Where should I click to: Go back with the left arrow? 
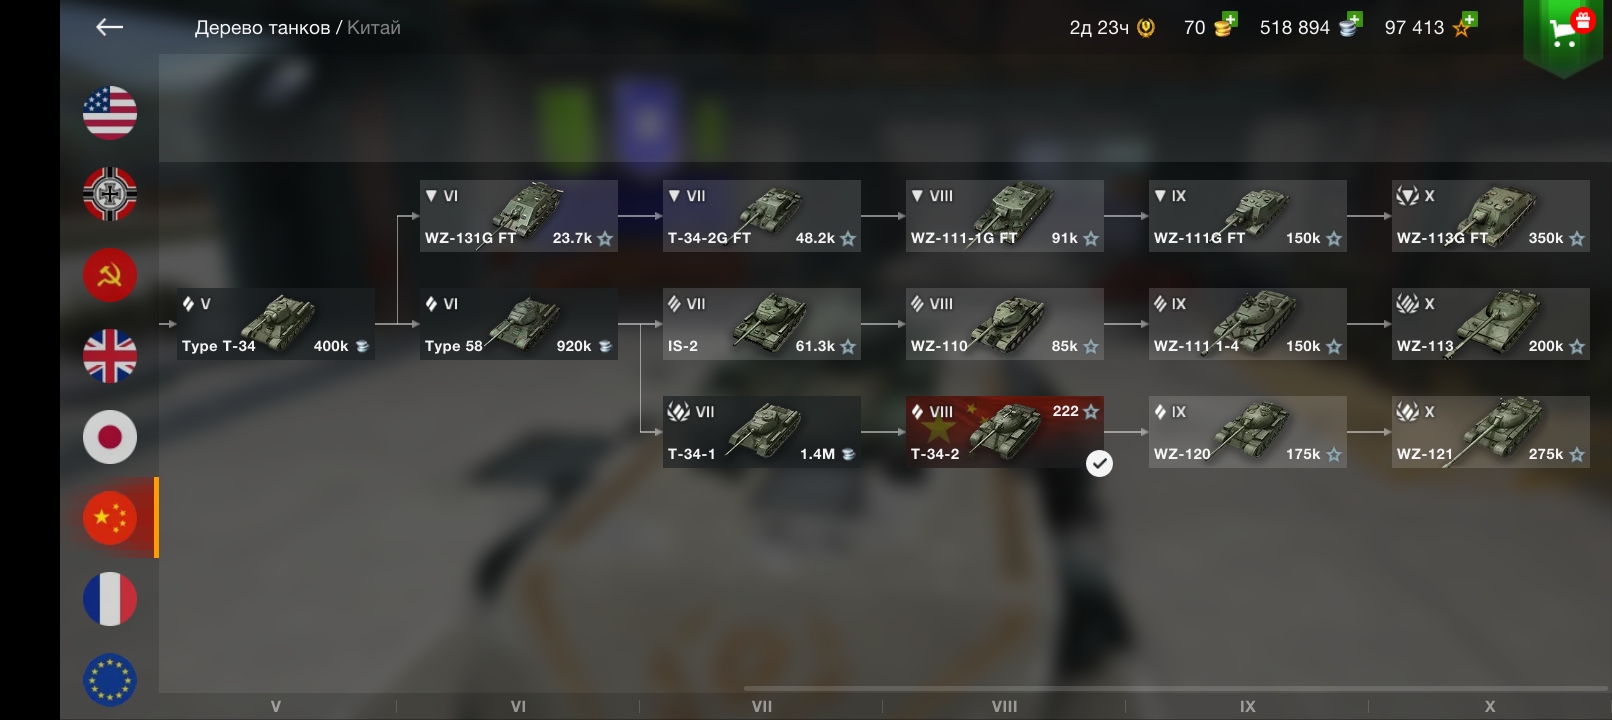[109, 28]
